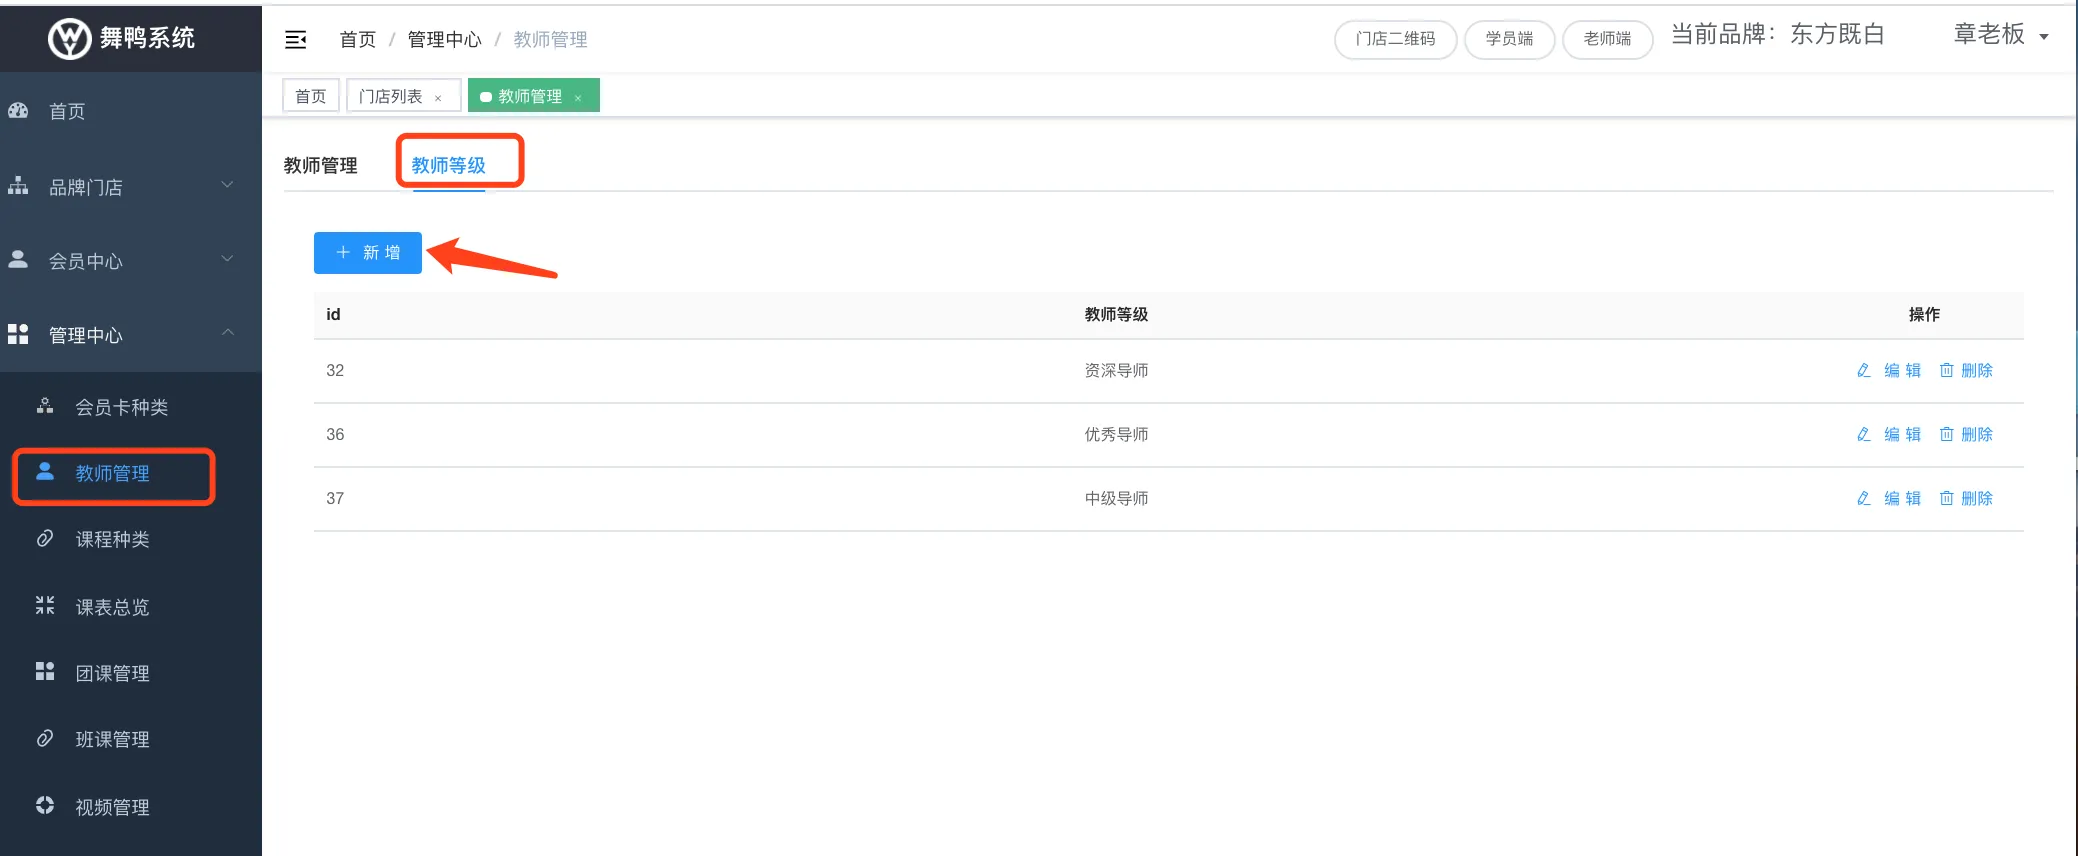
Task: Select the 首页 page tab
Action: [x=311, y=96]
